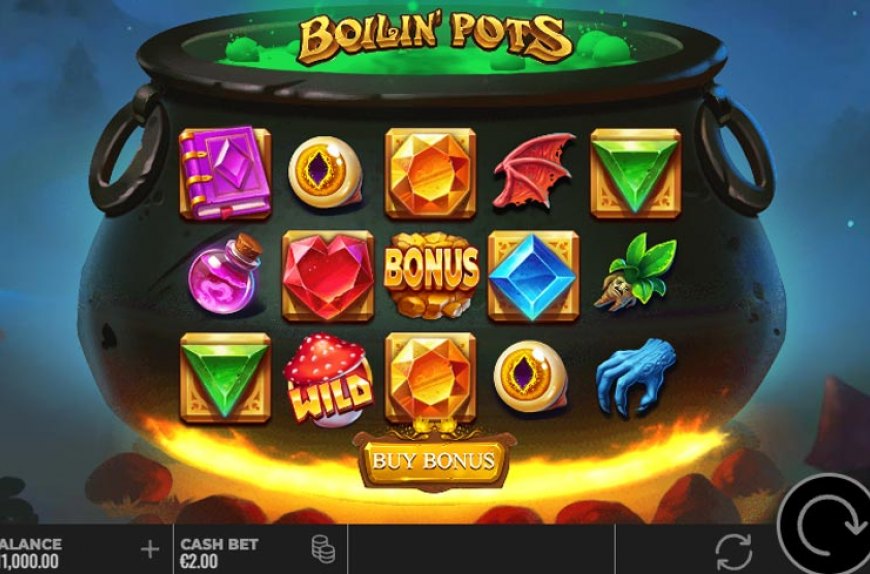The image size is (870, 574).
Task: Select the top row dragon eye symbol
Action: point(325,171)
